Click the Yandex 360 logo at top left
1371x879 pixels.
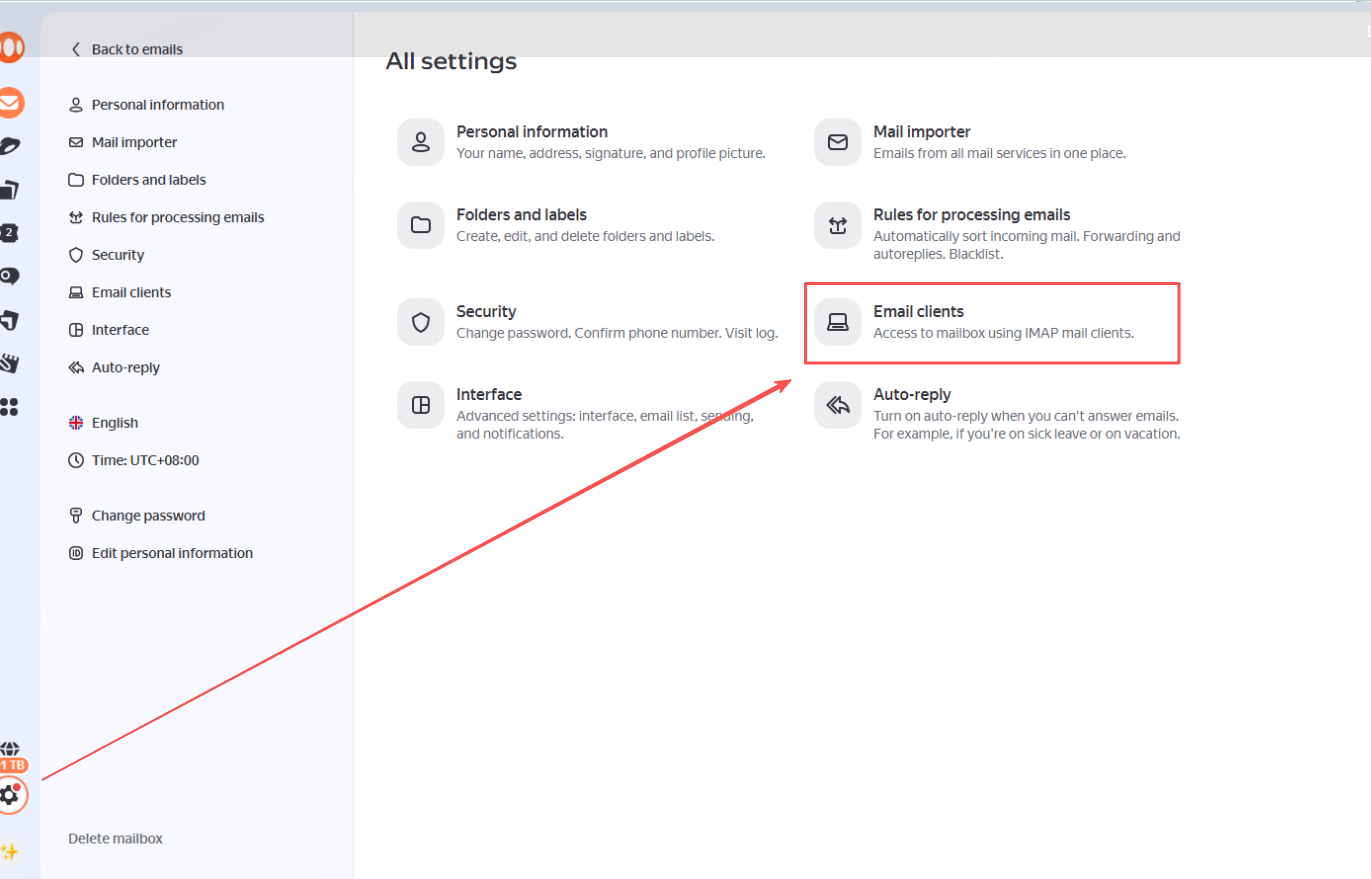11,47
